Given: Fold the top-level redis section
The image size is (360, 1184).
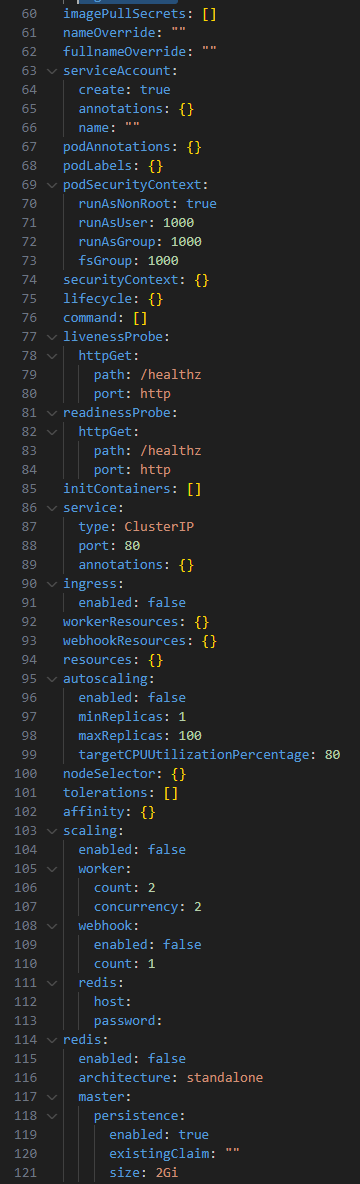Looking at the screenshot, I should click(x=51, y=1039).
